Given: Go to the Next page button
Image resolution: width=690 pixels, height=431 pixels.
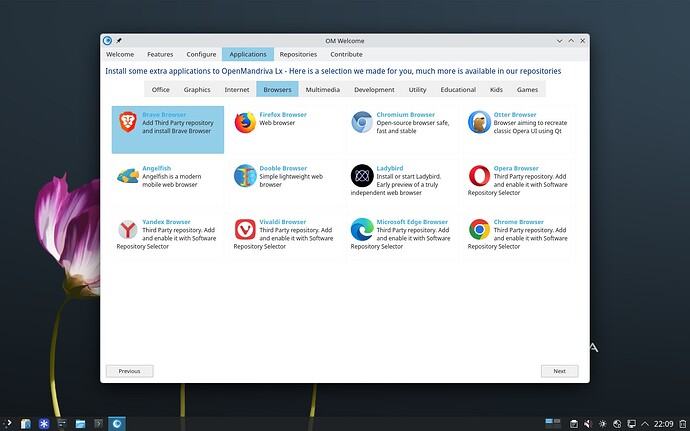Looking at the screenshot, I should [559, 371].
